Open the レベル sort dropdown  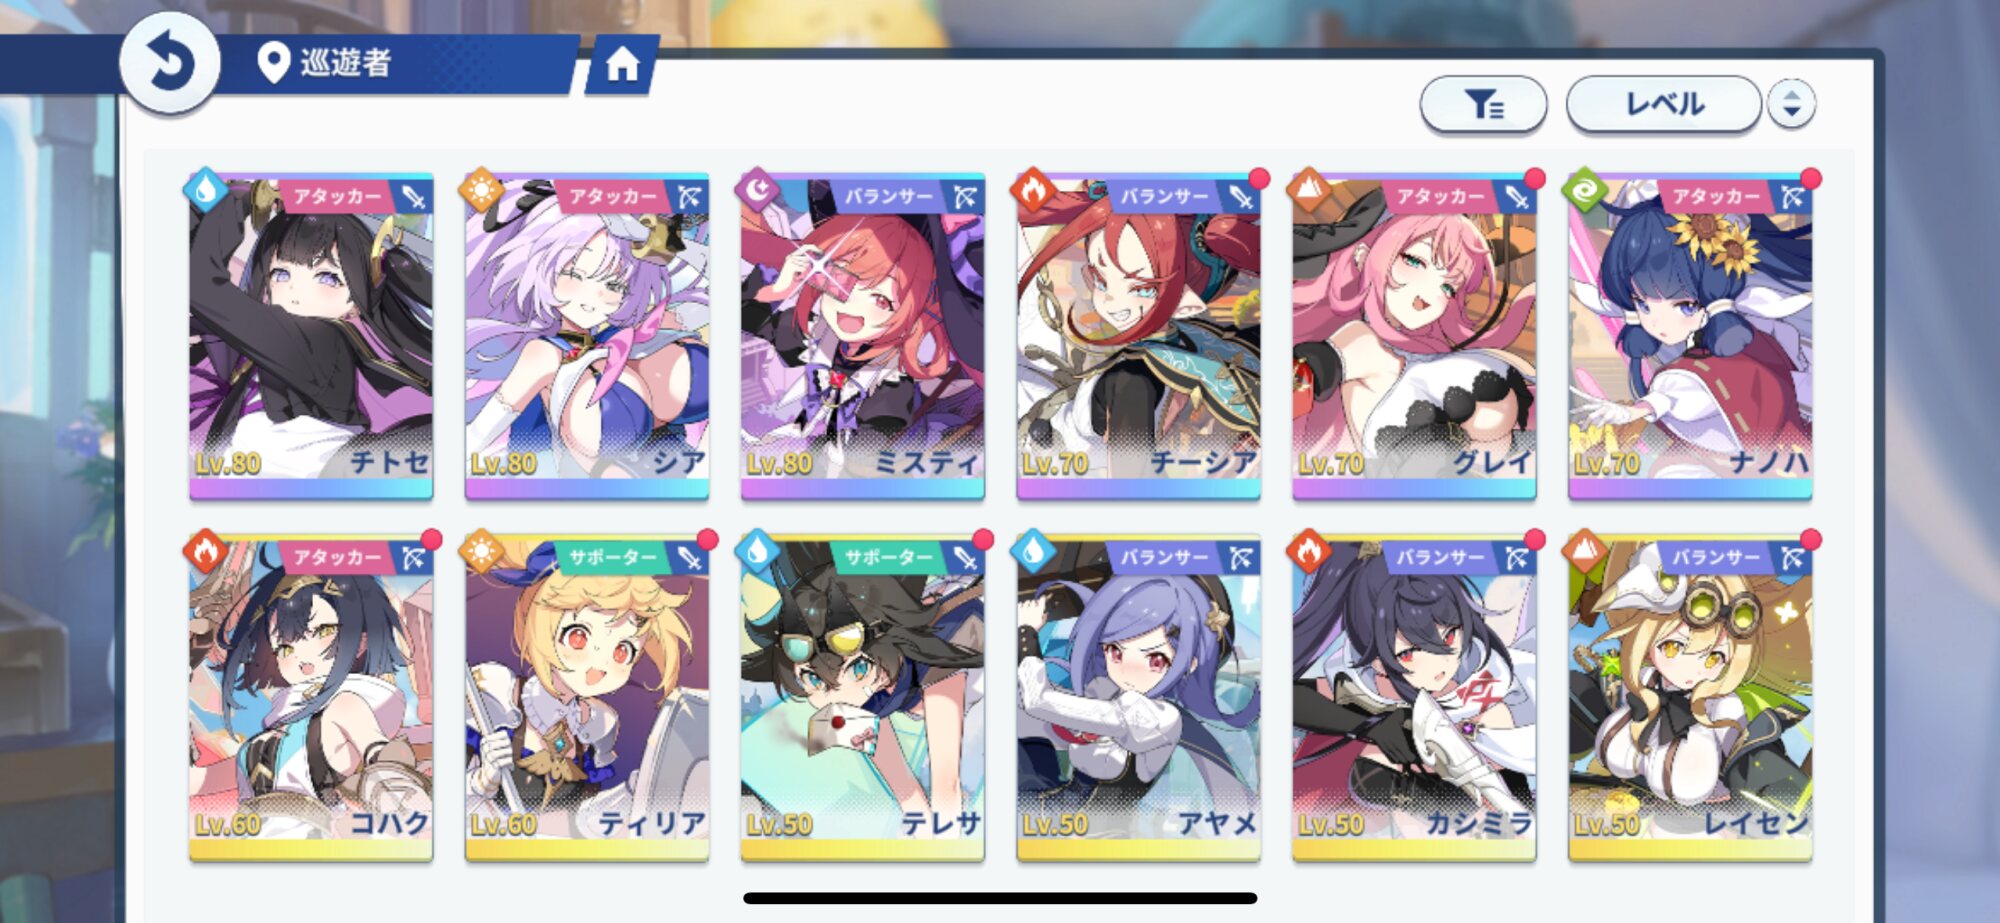tap(1663, 104)
